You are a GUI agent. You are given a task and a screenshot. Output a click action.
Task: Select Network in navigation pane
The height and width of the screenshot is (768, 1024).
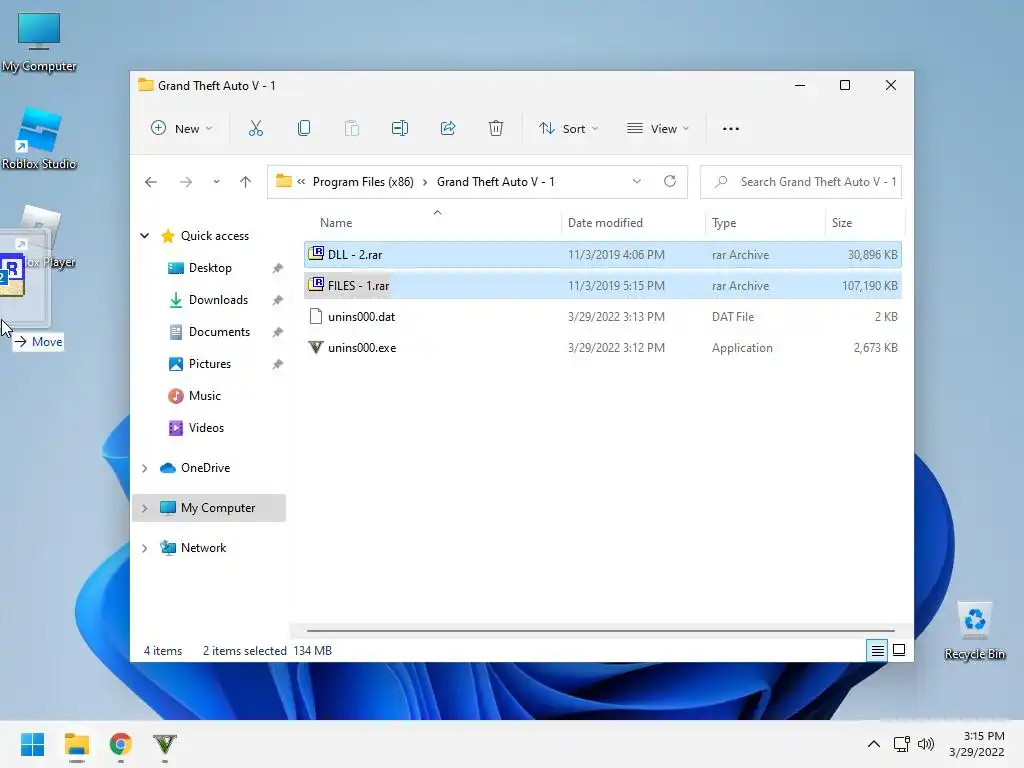point(204,548)
